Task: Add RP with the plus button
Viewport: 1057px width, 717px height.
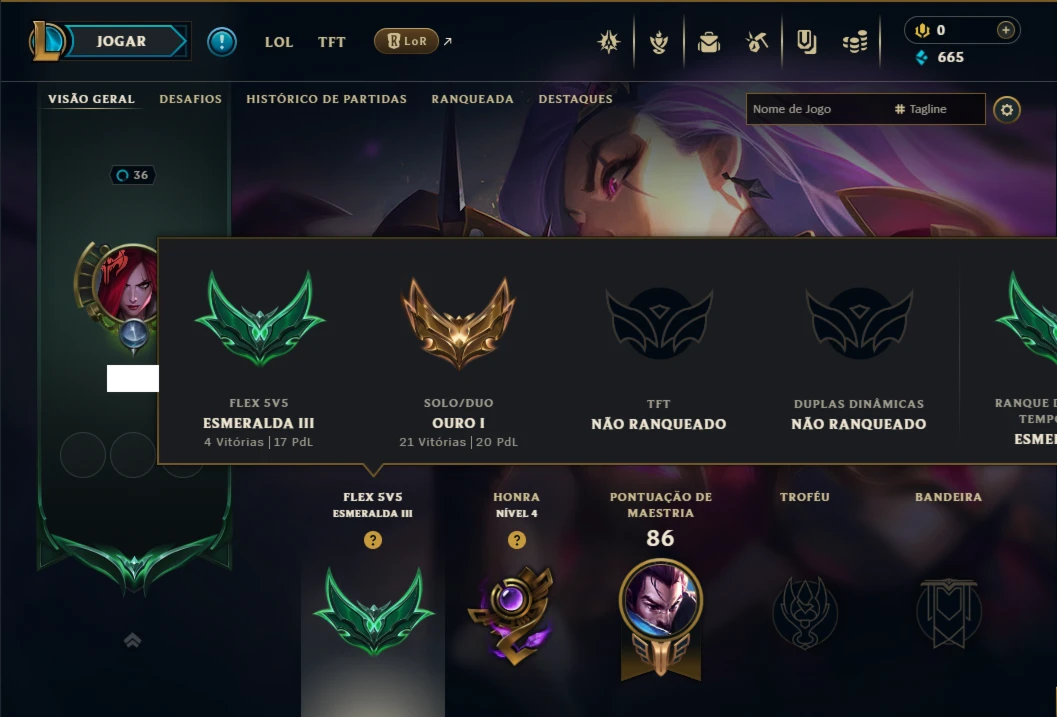Action: click(1005, 30)
